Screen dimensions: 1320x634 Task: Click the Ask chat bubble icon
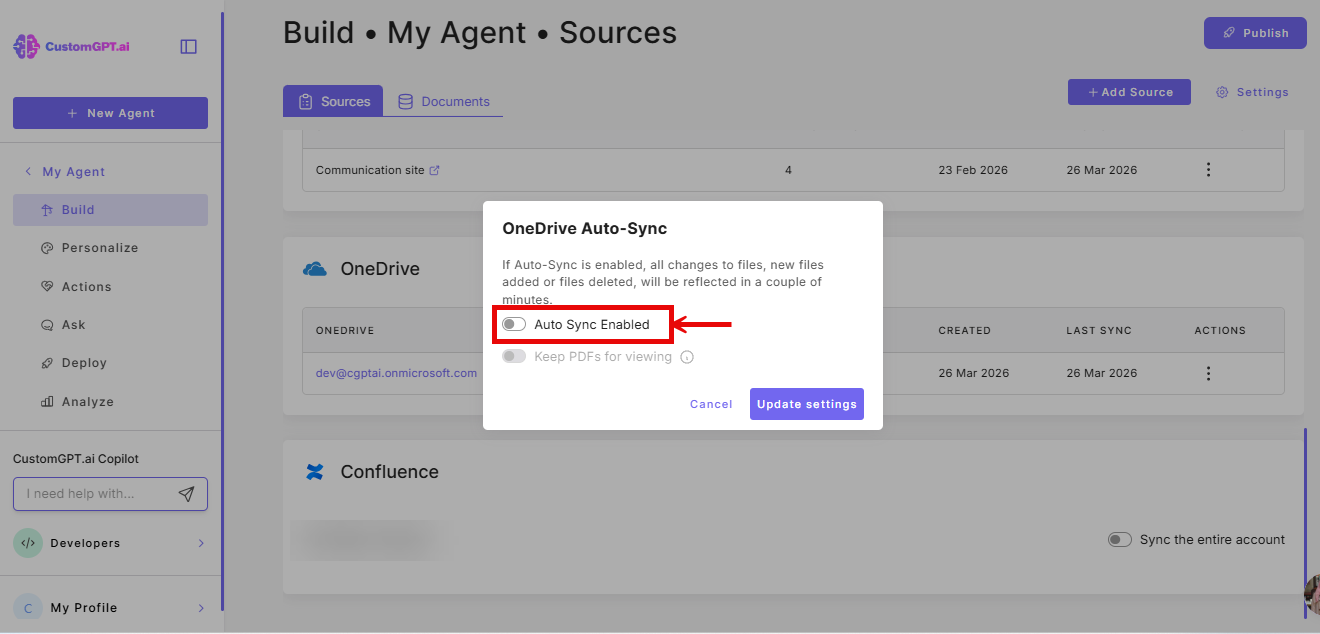pyautogui.click(x=47, y=325)
